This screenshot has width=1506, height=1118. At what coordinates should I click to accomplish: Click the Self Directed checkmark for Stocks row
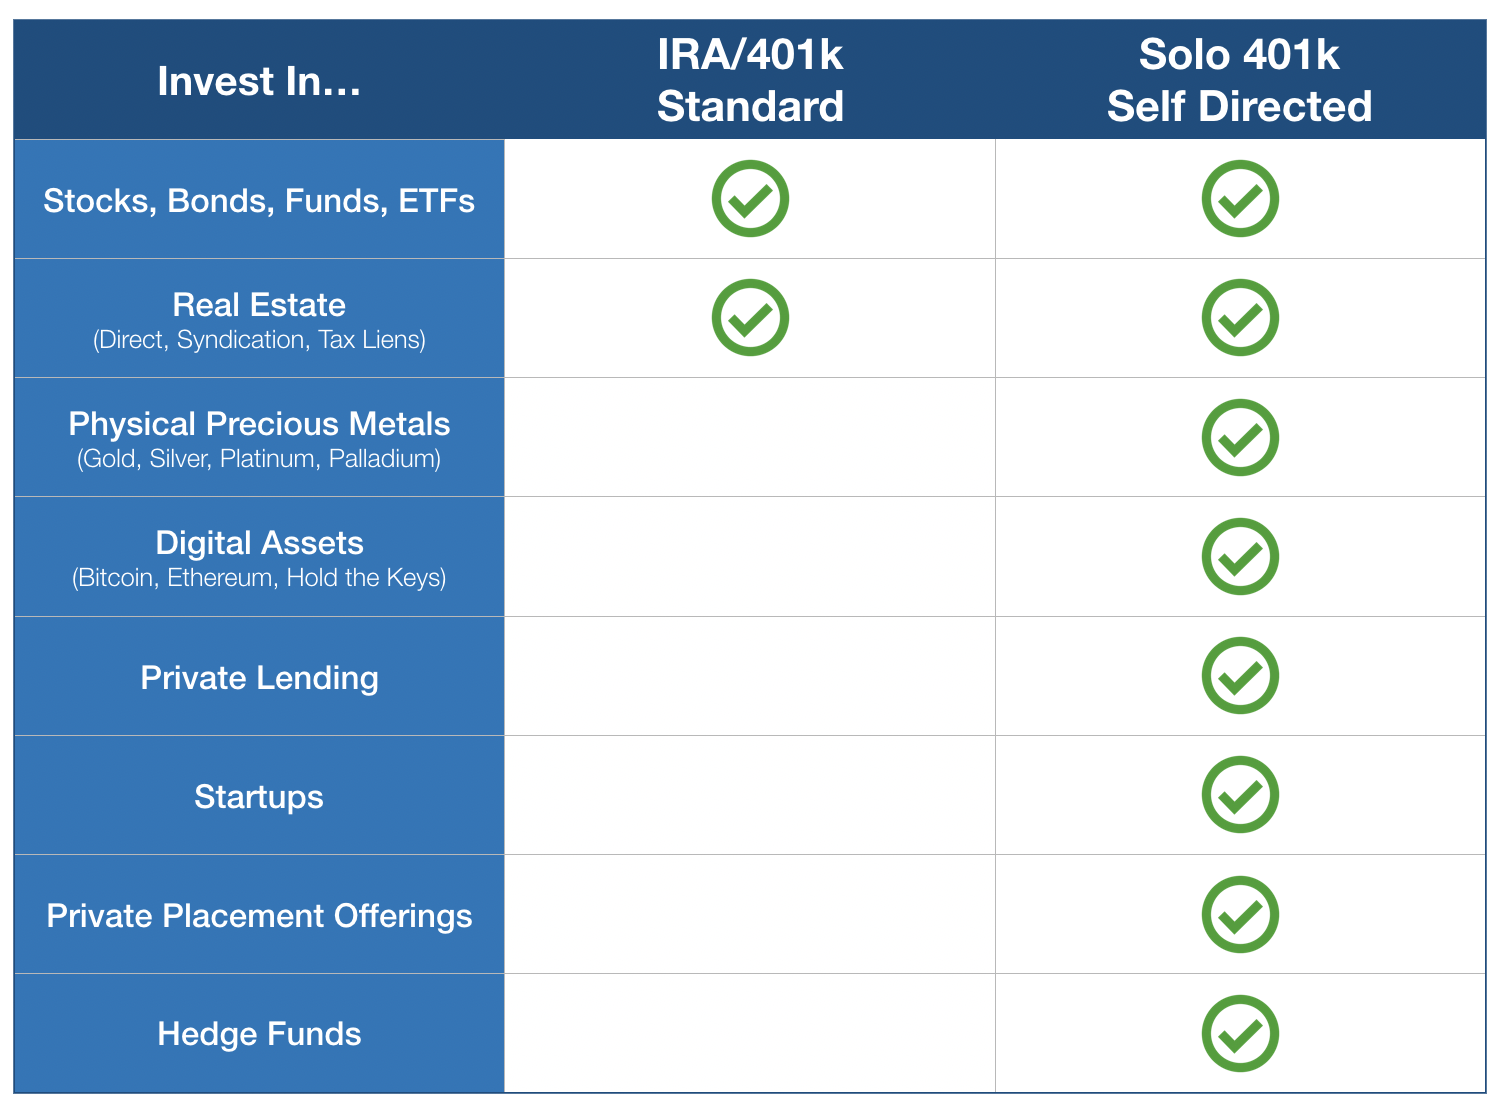click(1240, 198)
